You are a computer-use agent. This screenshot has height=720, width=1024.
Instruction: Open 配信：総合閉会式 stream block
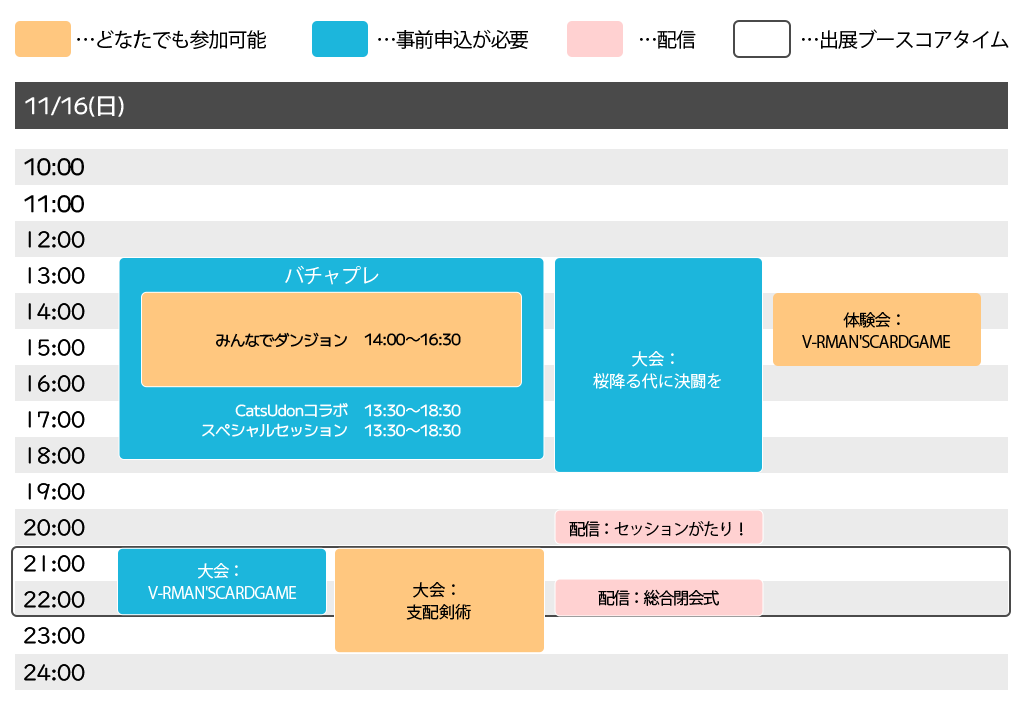tap(658, 598)
